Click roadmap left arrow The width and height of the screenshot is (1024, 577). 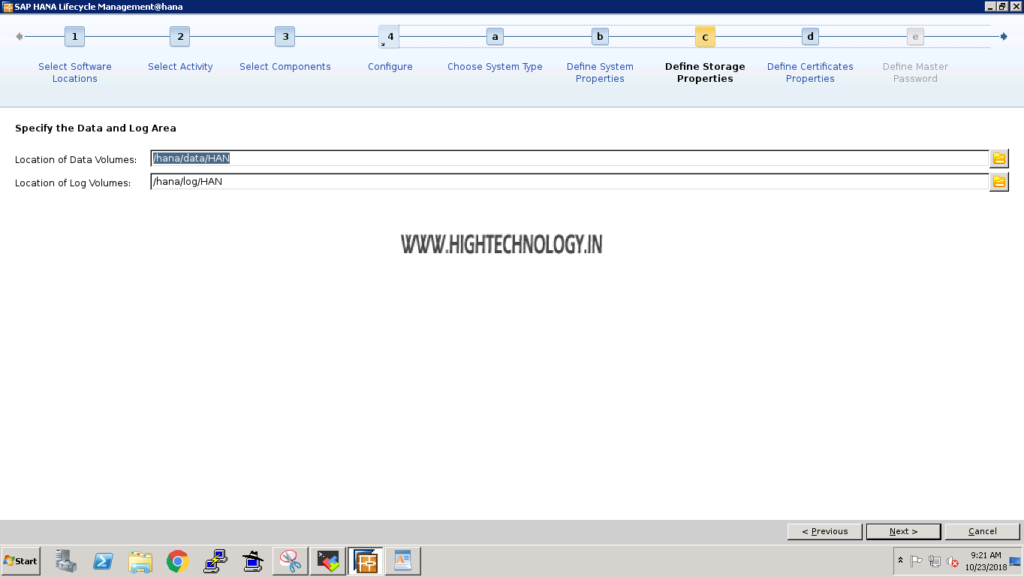pyautogui.click(x=20, y=37)
